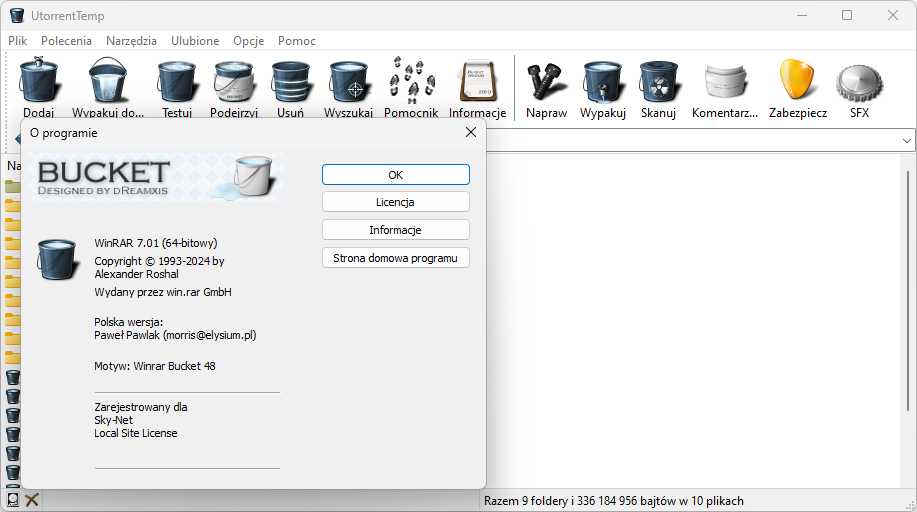Maximize the UtorrentTemp window
The image size is (917, 512).
tap(847, 15)
